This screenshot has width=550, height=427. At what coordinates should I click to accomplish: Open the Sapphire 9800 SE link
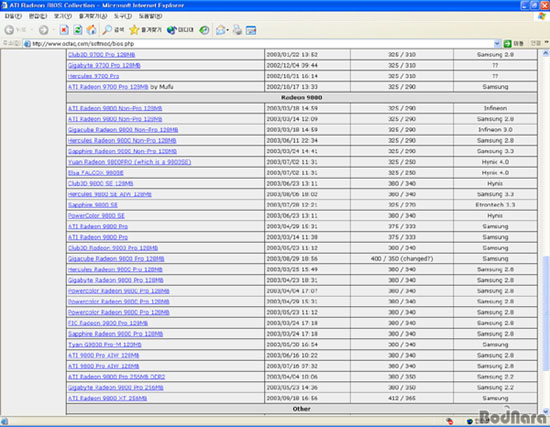pos(93,205)
